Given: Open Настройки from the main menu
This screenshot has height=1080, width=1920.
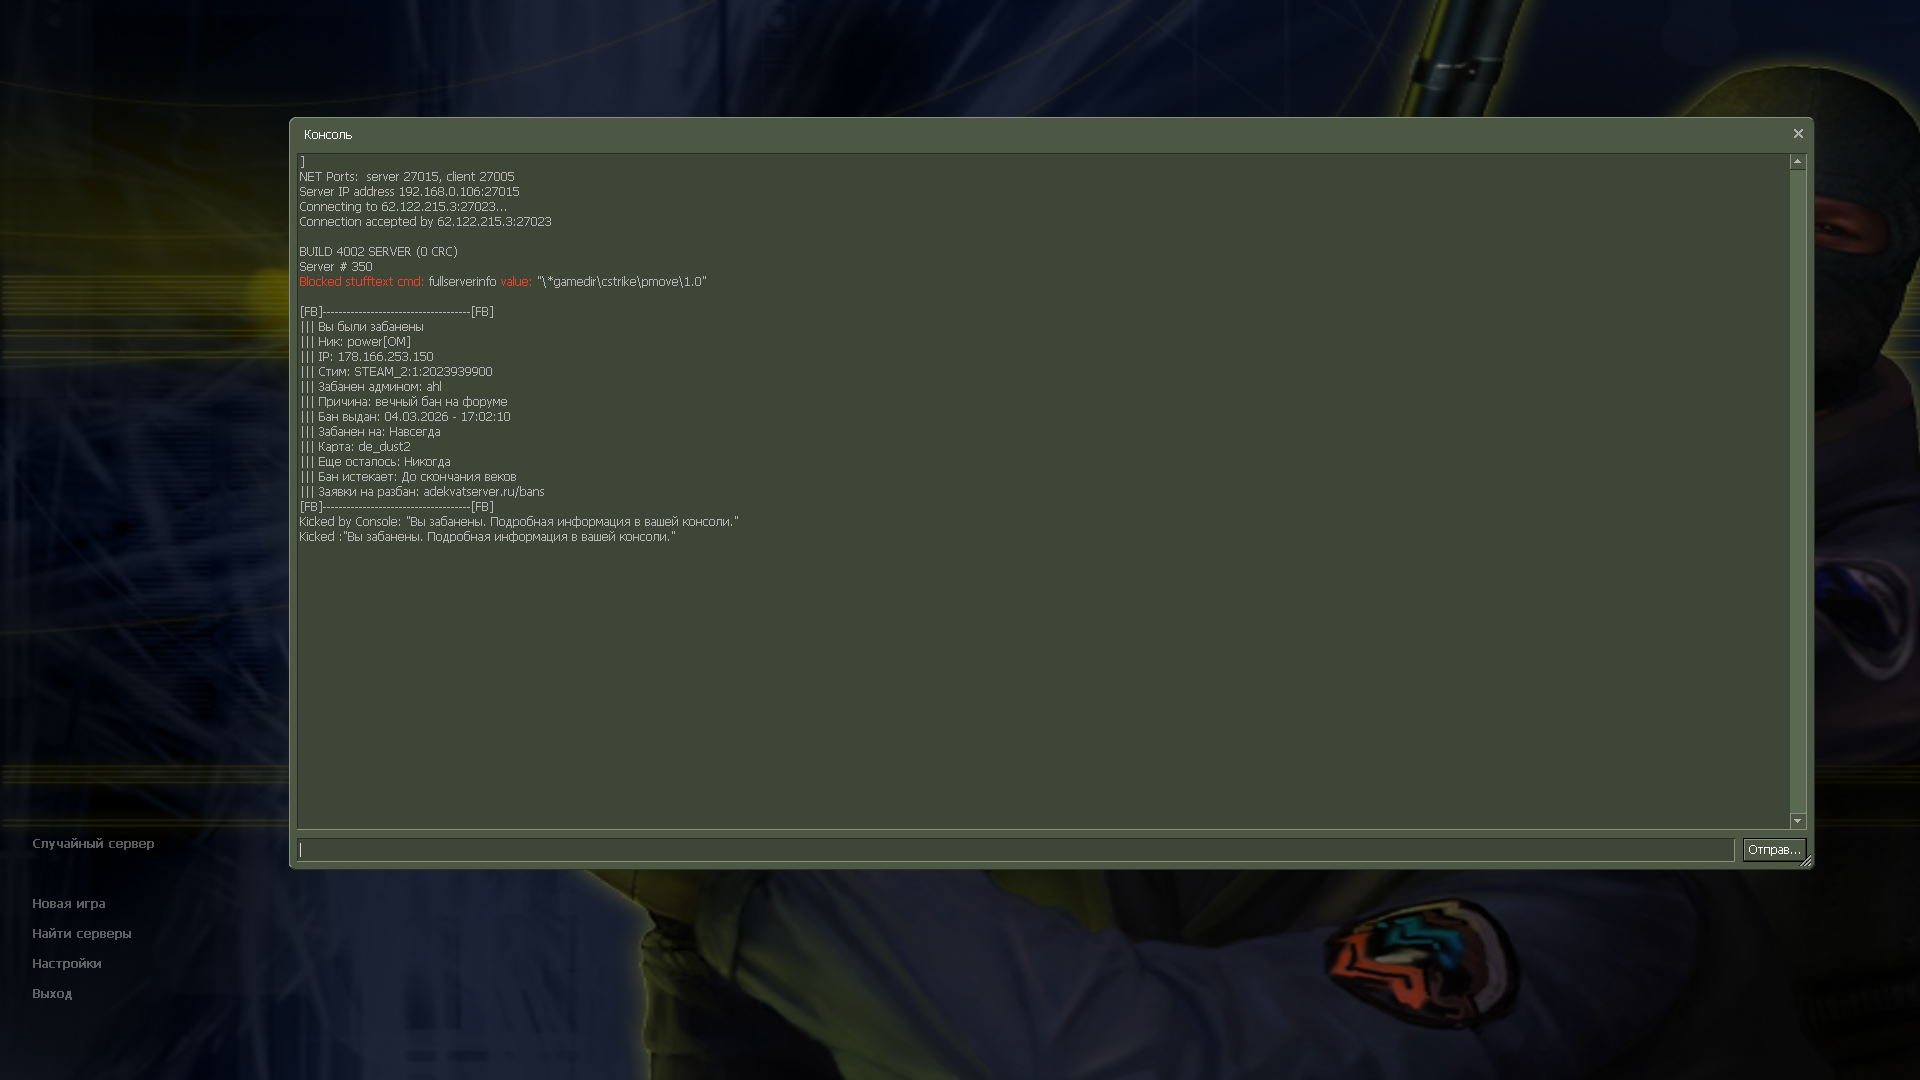Looking at the screenshot, I should click(x=66, y=964).
